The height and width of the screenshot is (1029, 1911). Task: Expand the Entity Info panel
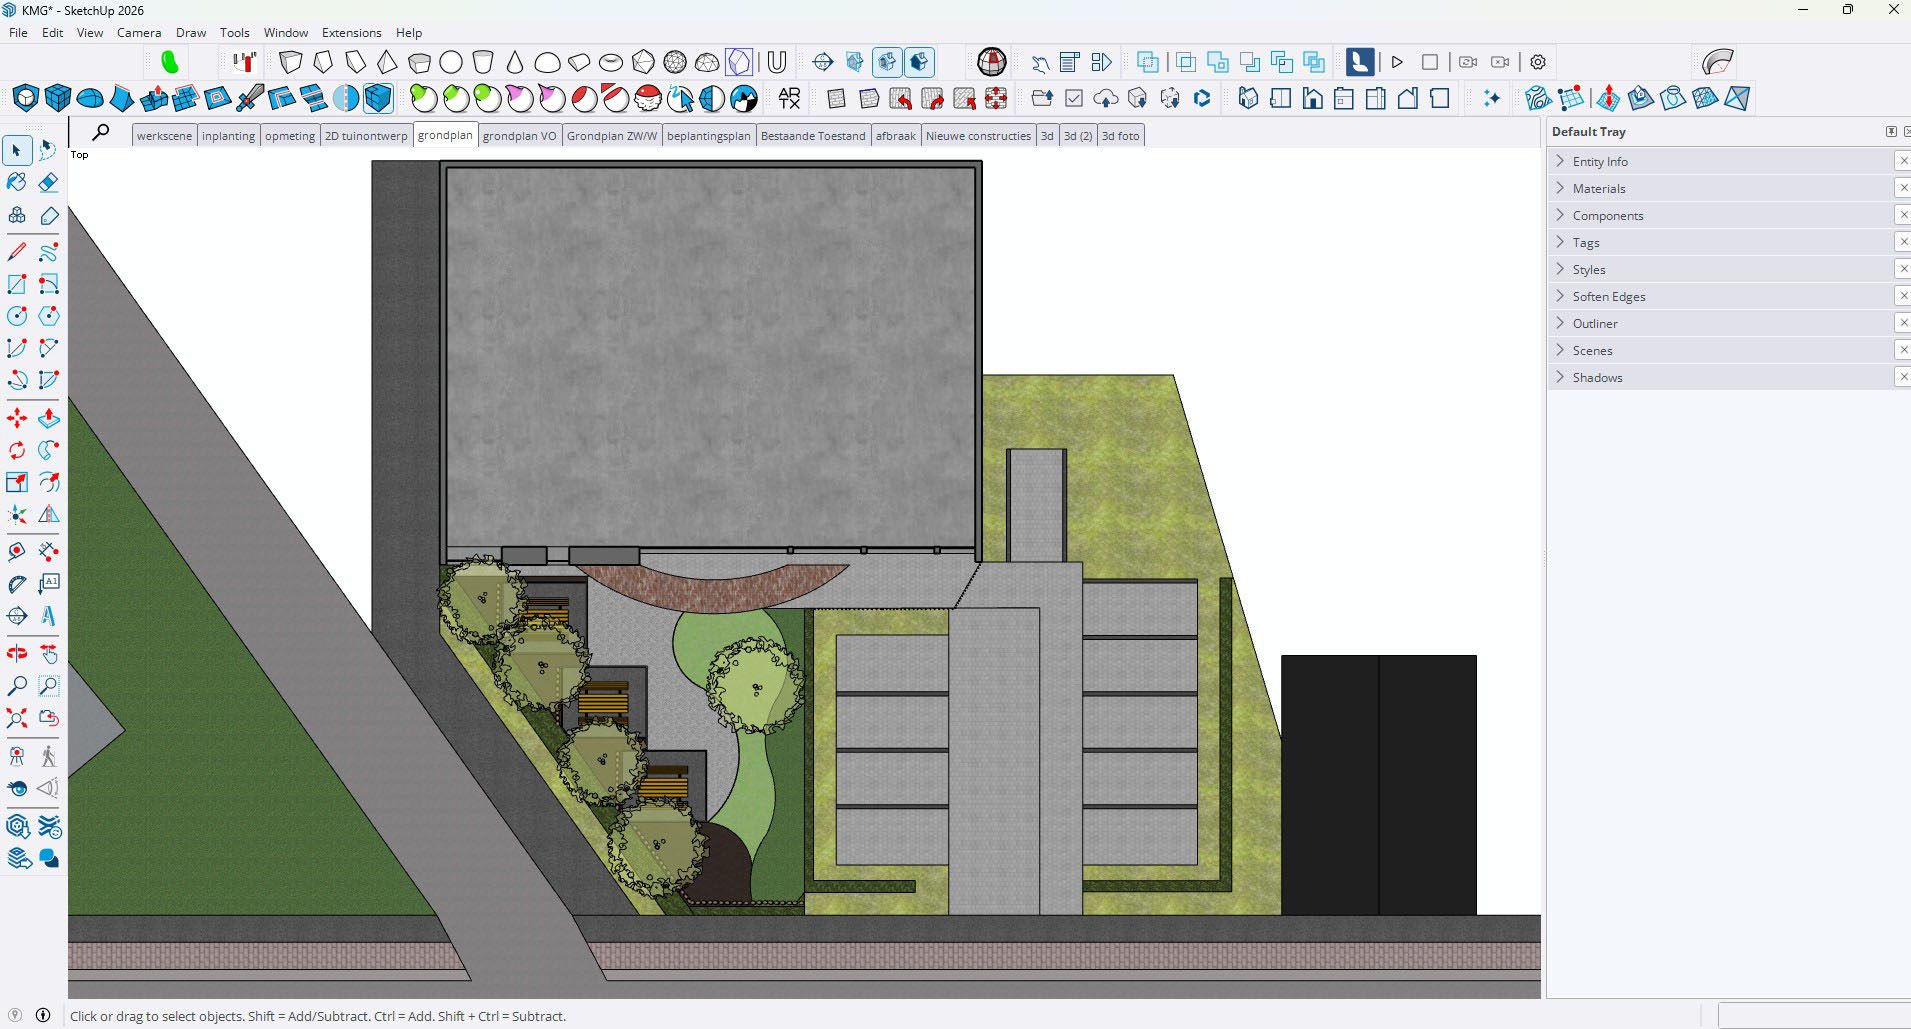click(x=1600, y=161)
